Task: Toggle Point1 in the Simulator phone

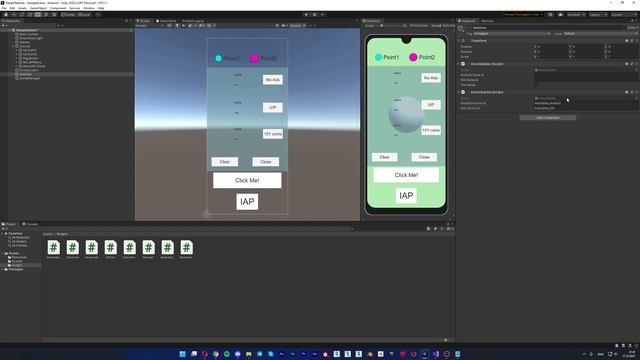Action: coord(387,57)
